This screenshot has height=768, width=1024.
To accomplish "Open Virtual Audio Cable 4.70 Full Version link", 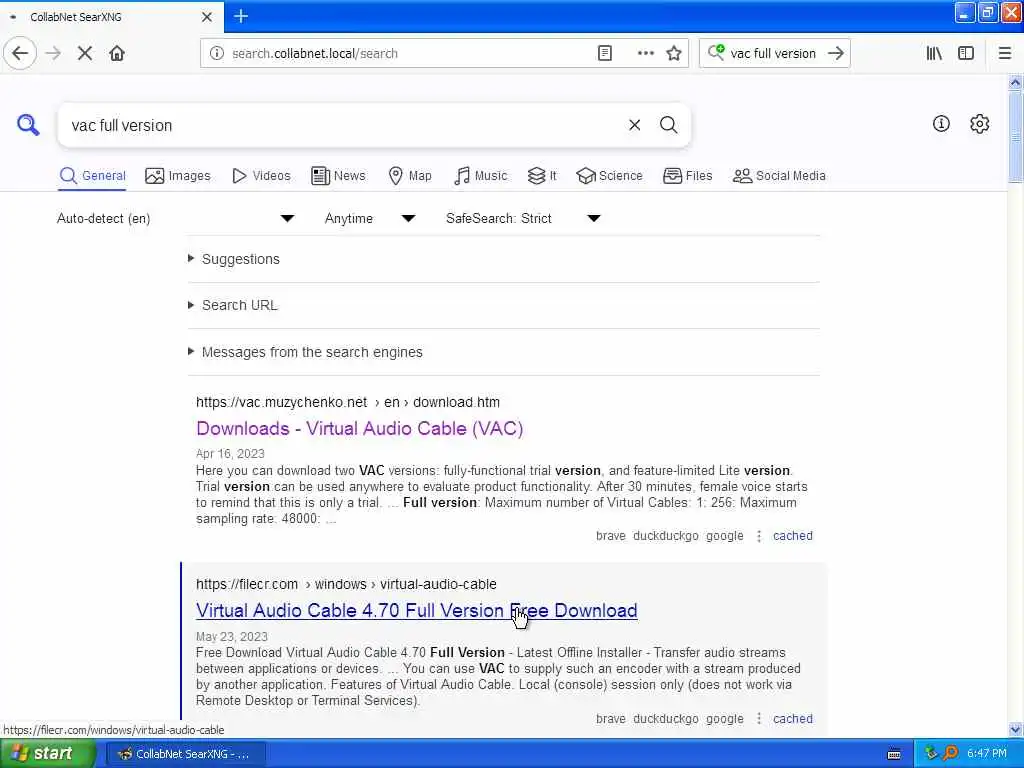I will [417, 610].
